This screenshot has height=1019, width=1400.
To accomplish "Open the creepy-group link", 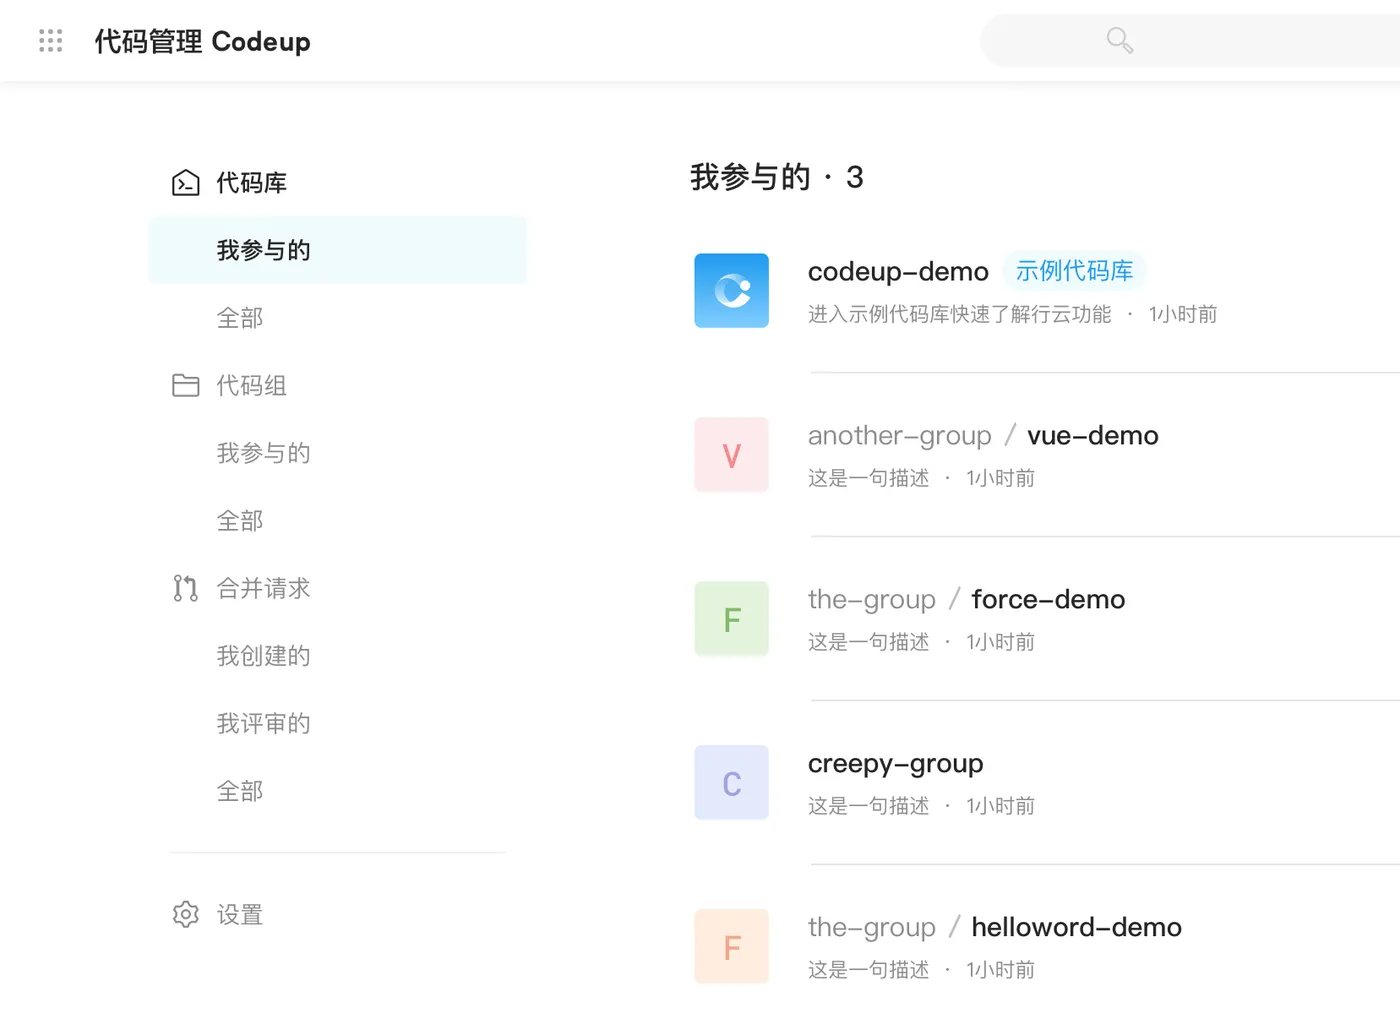I will pyautogui.click(x=896, y=764).
